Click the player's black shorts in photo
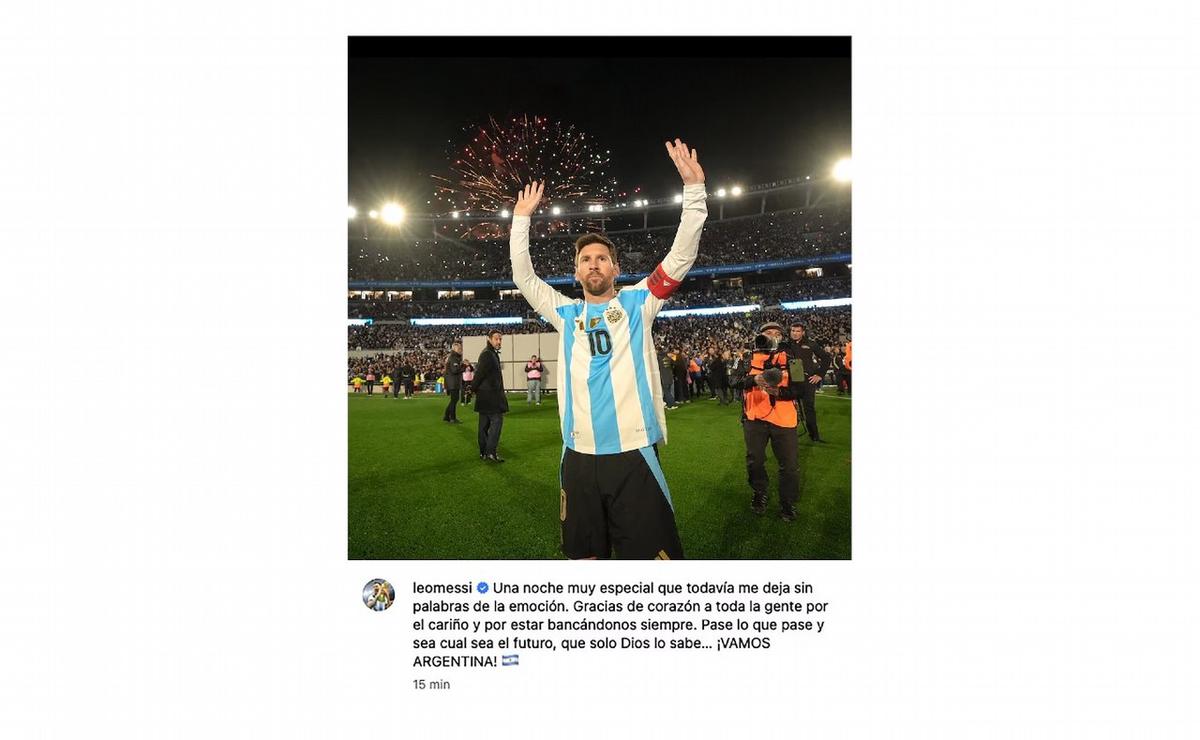 coord(618,503)
